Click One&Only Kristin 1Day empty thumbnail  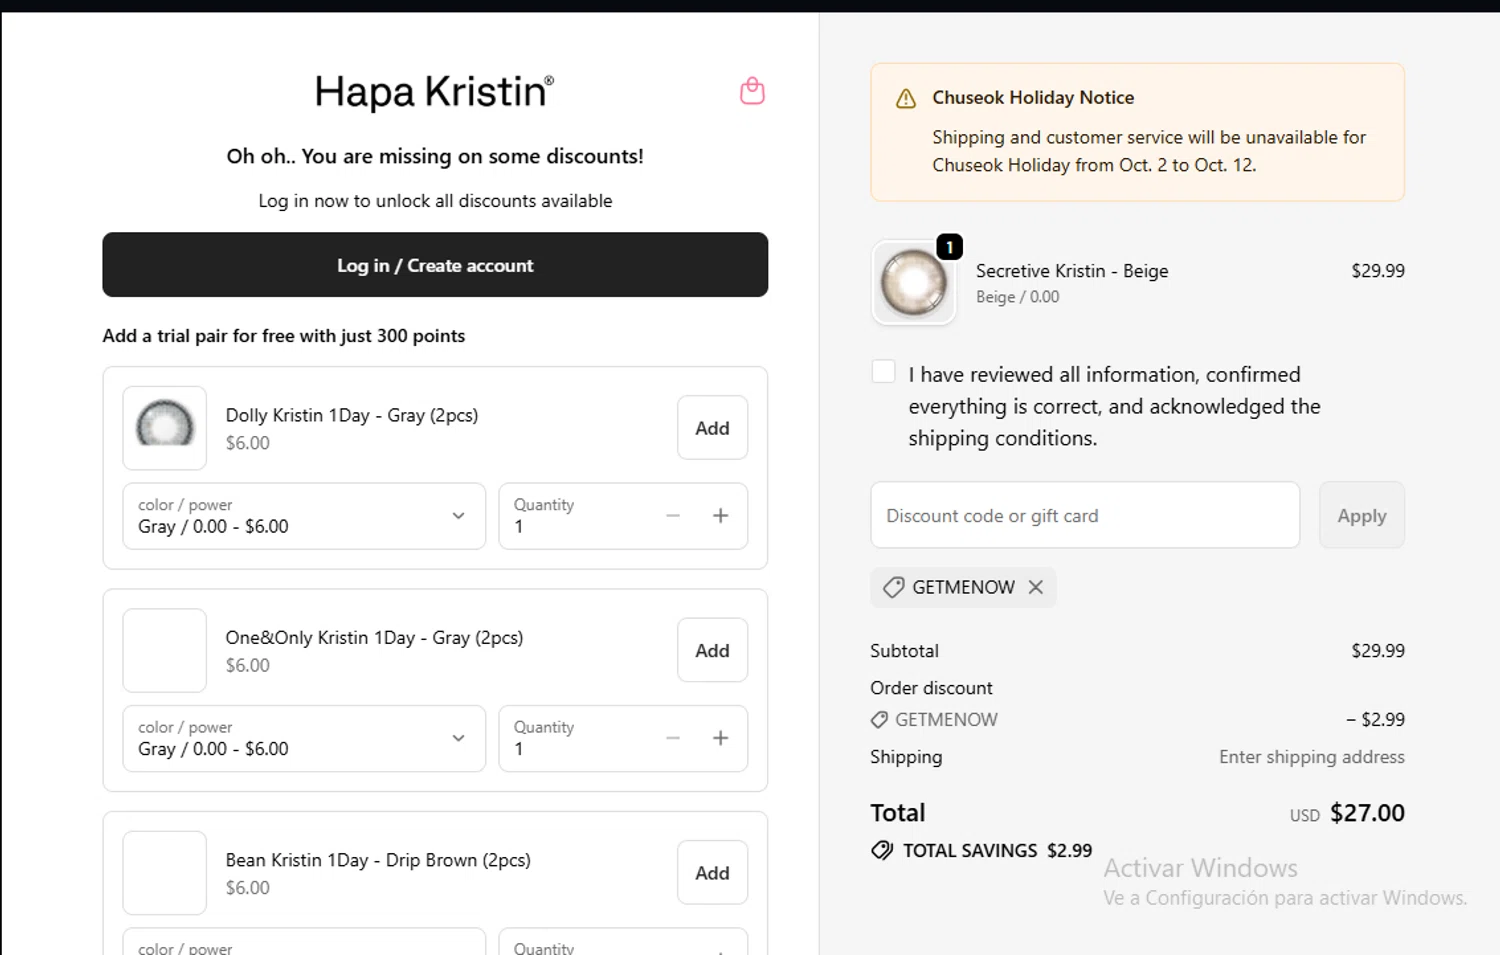[165, 650]
